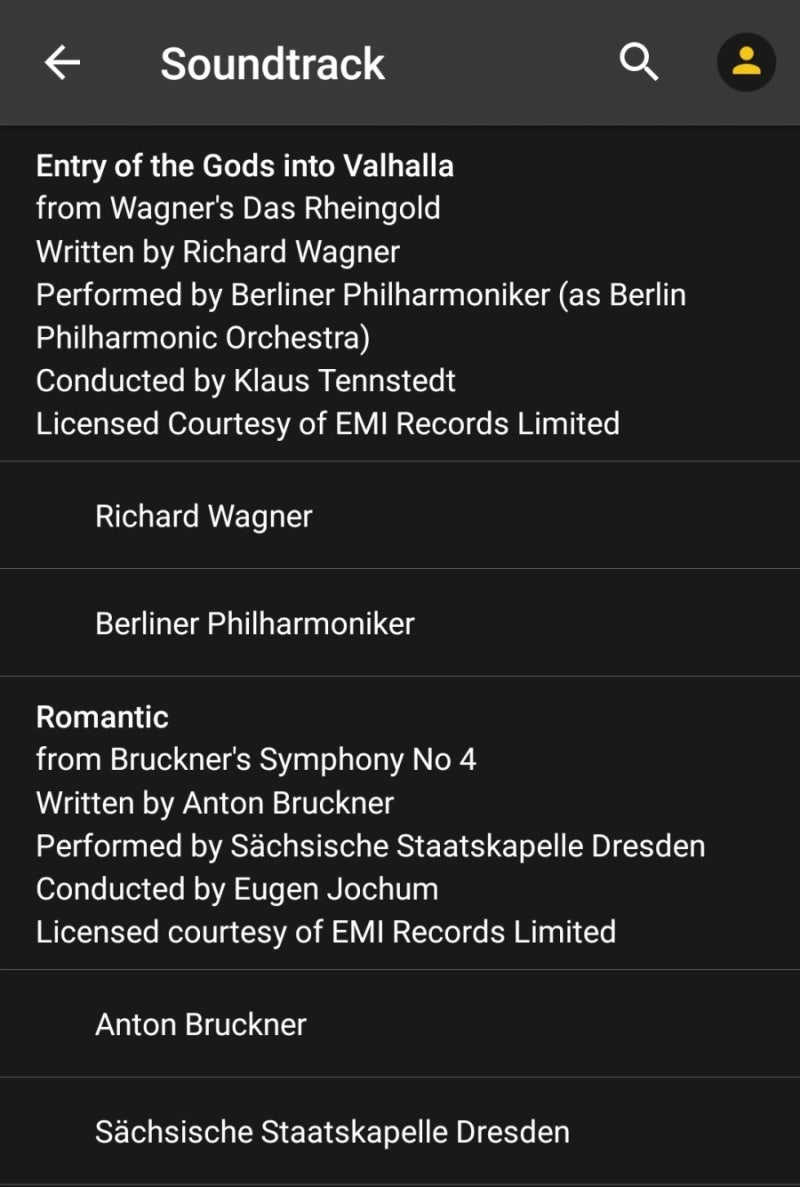Open the yellow user profile icon

click(x=746, y=62)
